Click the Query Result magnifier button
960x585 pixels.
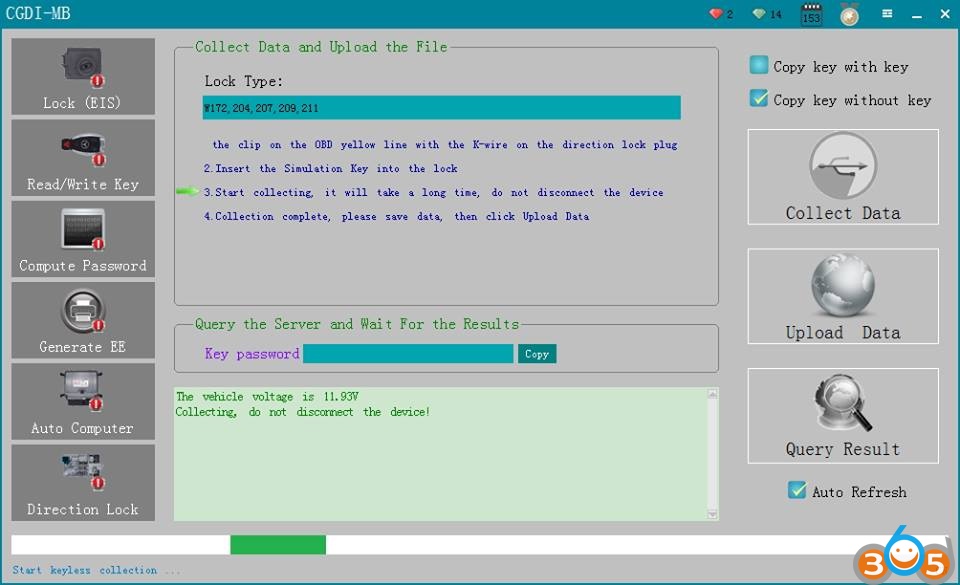point(842,416)
